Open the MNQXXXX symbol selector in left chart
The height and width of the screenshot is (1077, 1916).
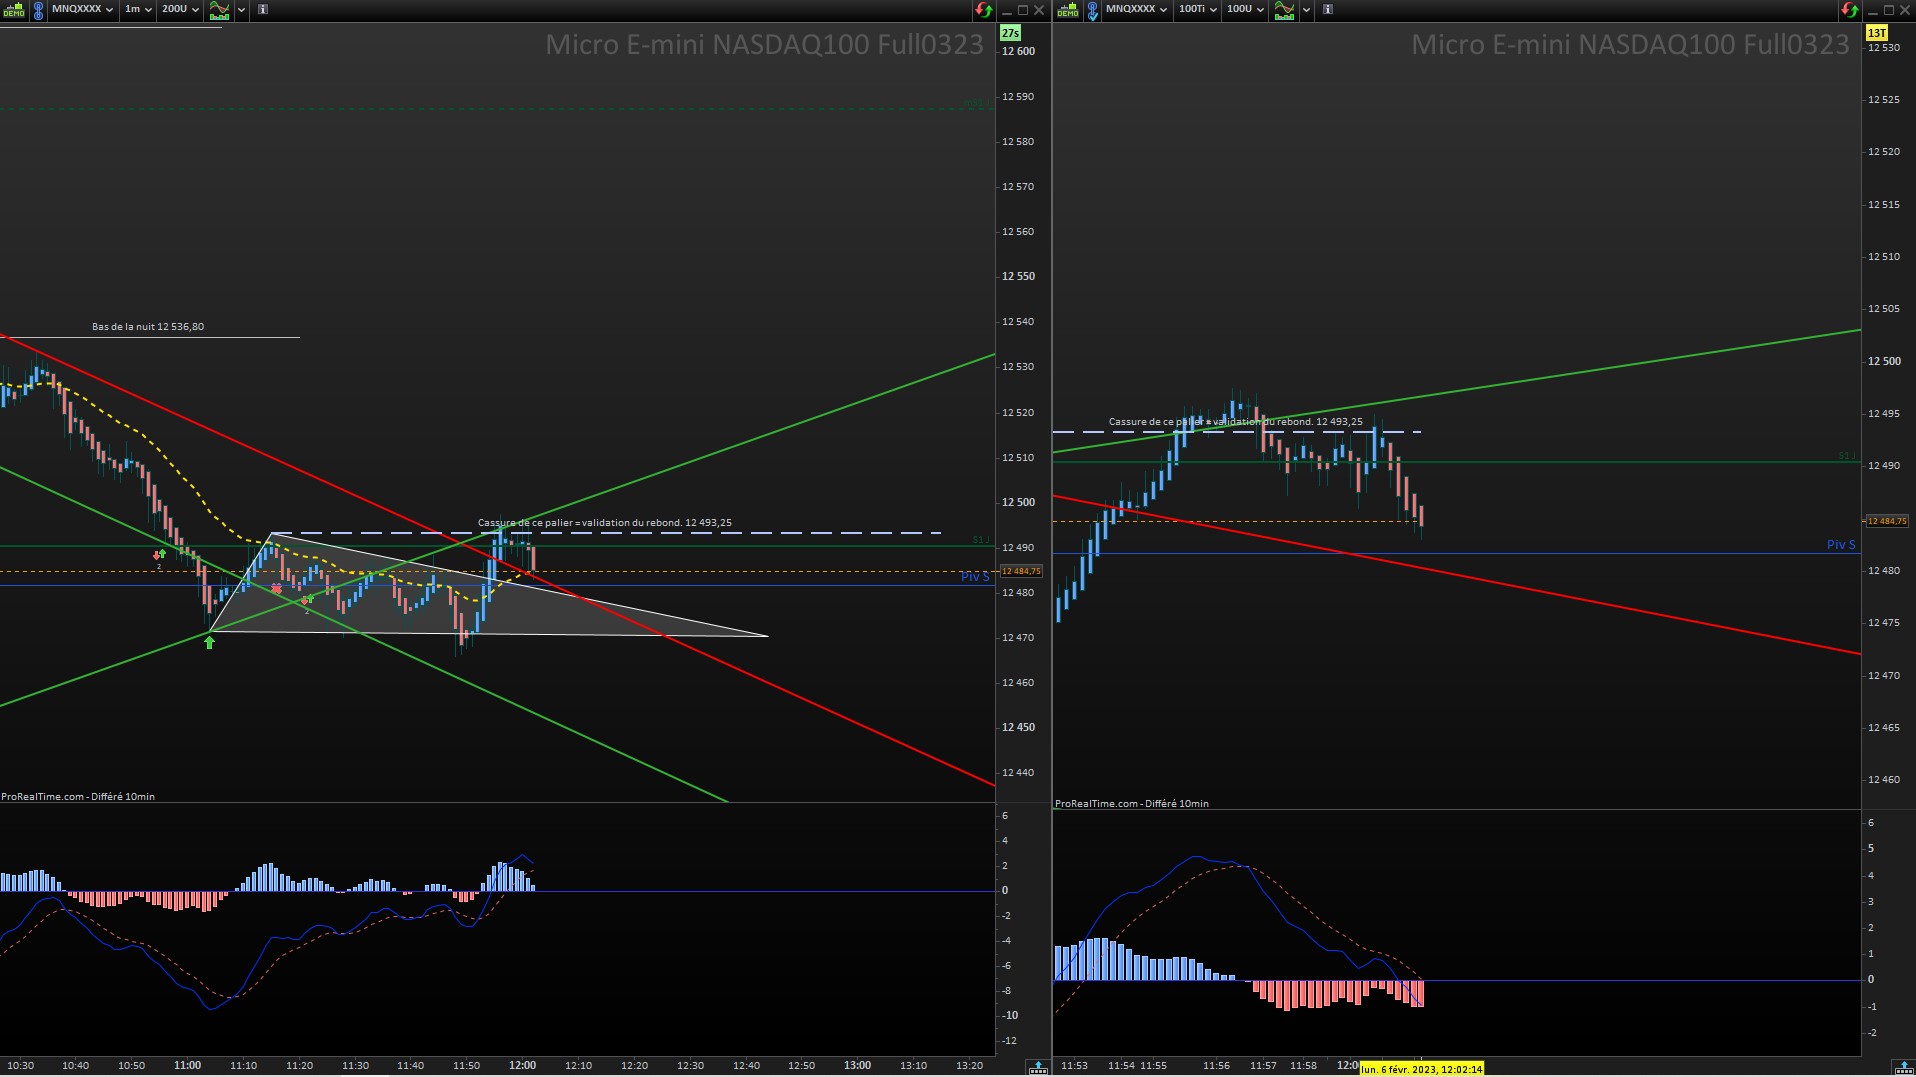coord(82,9)
